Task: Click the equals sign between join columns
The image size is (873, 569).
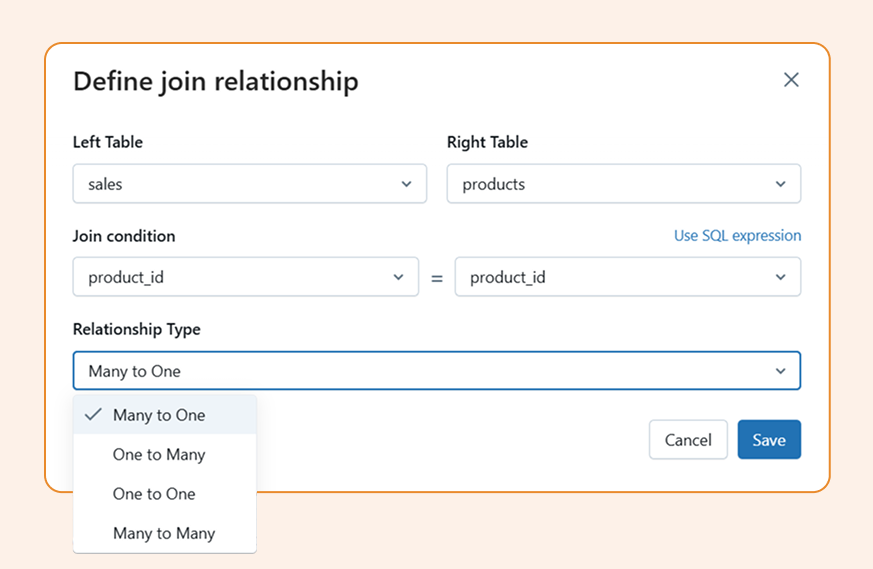Action: (x=437, y=278)
